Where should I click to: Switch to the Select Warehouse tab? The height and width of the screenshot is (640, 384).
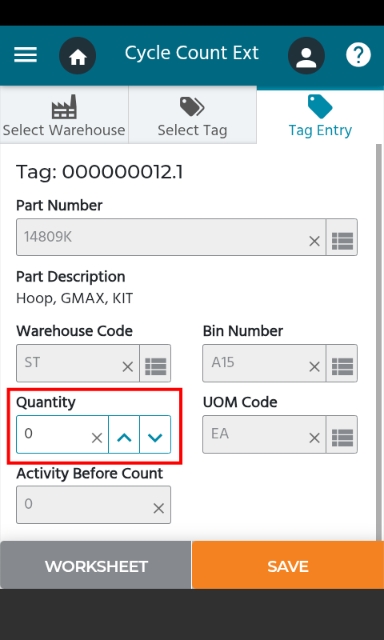coord(64,116)
